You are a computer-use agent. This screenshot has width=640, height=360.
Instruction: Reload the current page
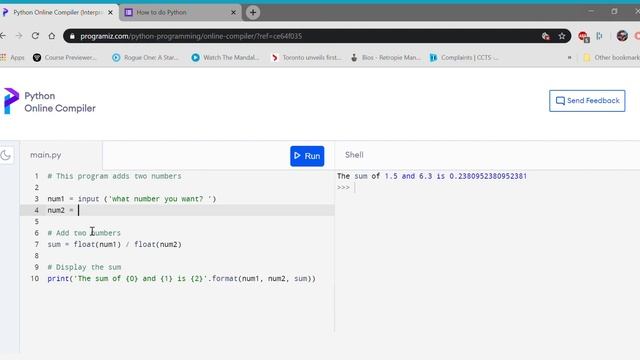36,36
